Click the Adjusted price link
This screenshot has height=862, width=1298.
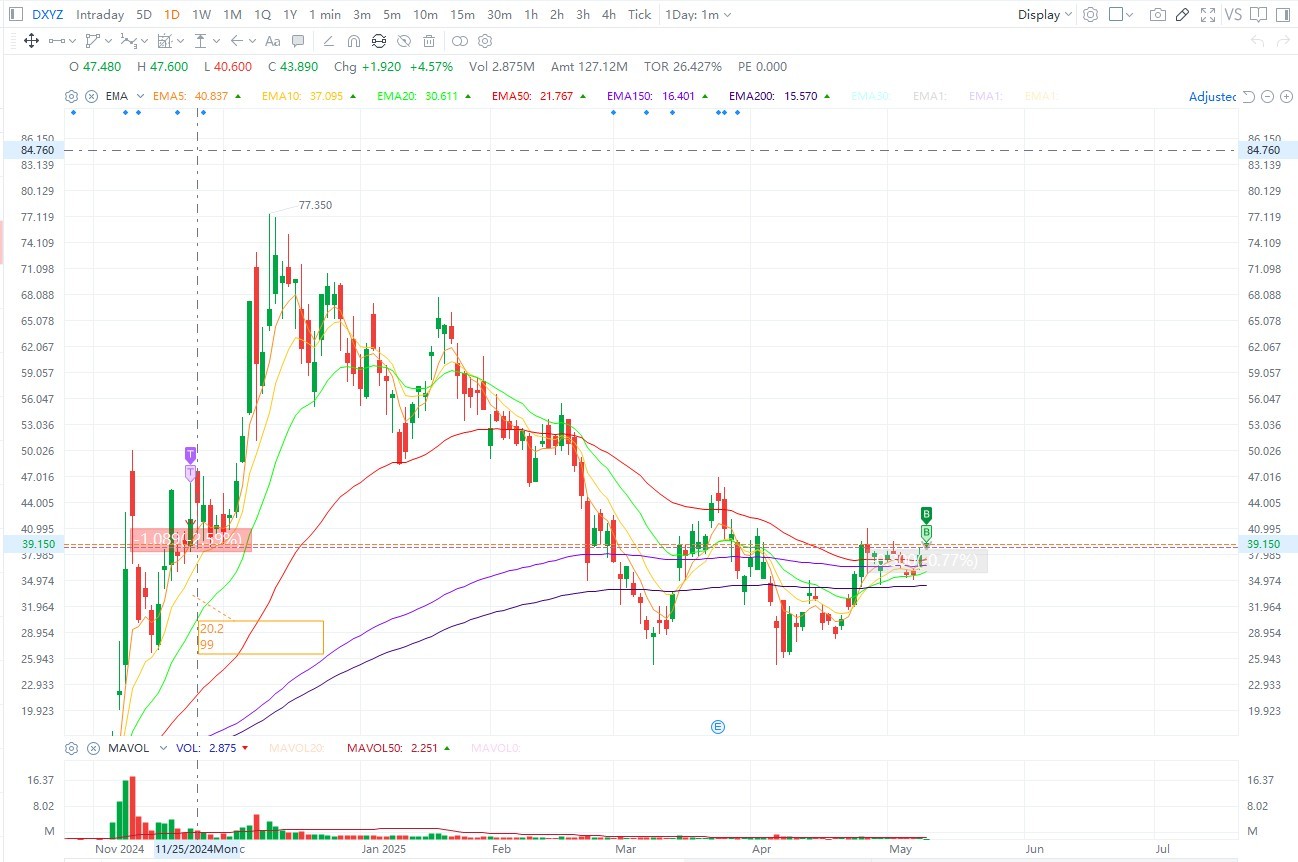pos(1212,96)
